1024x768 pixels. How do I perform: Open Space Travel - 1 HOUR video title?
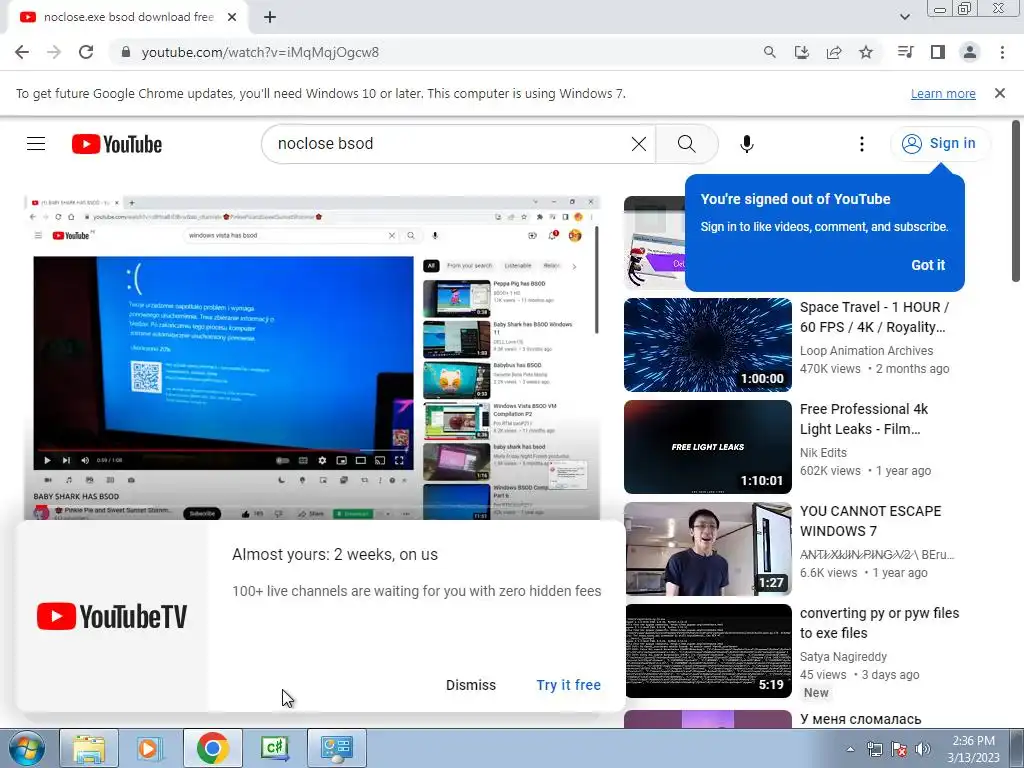coord(874,317)
